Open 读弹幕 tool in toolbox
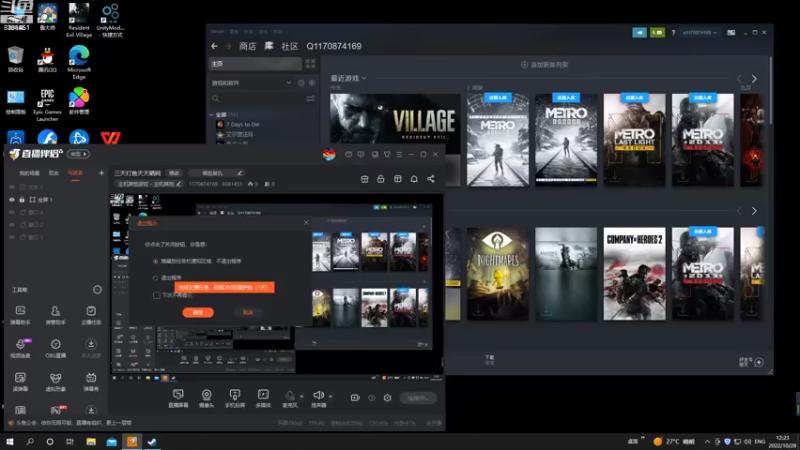 tap(20, 382)
